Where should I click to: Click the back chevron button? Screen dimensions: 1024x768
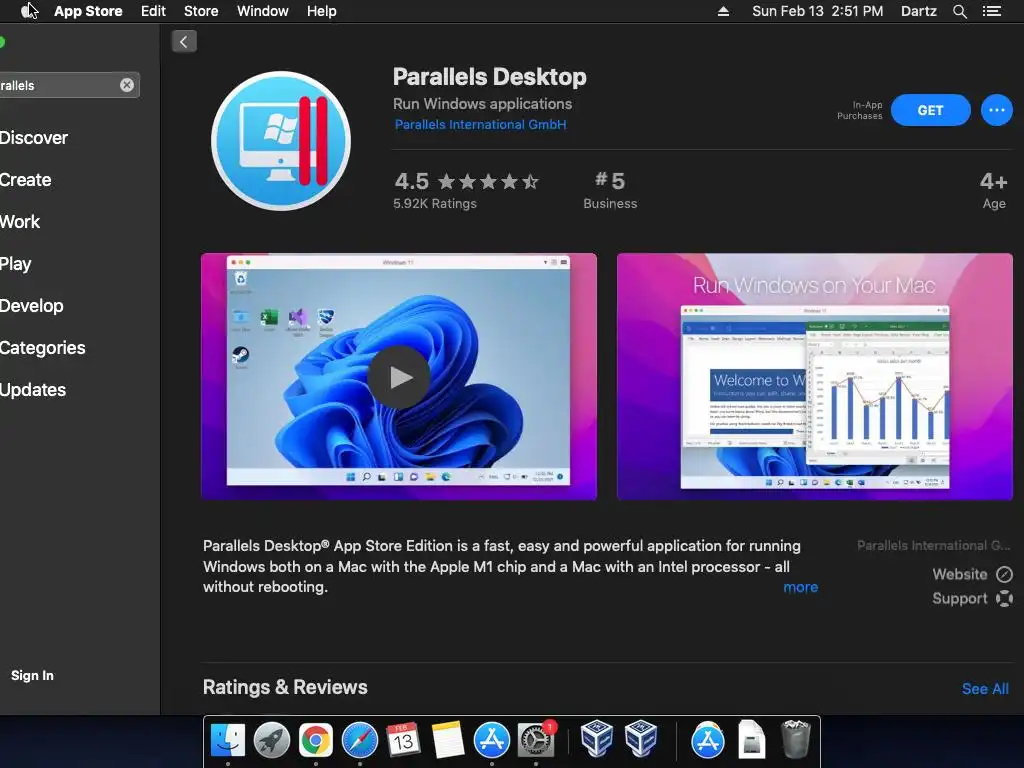(x=184, y=42)
